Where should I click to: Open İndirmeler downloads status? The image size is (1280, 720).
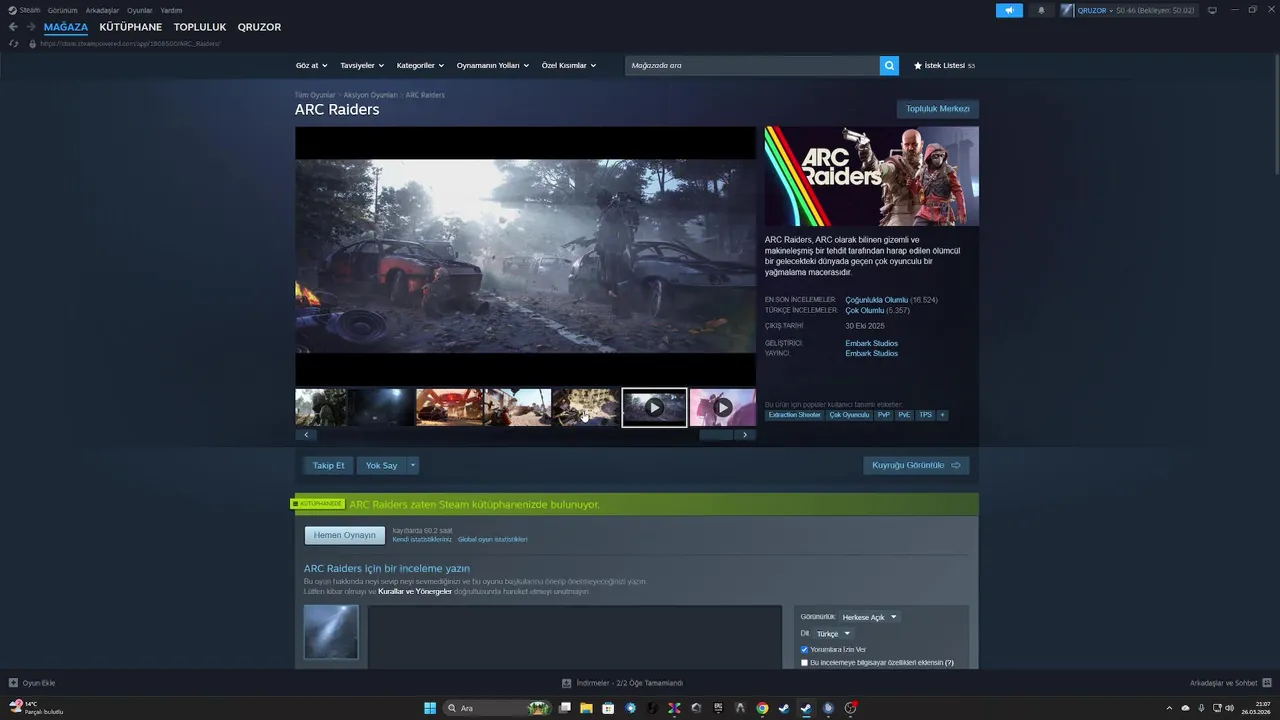622,683
